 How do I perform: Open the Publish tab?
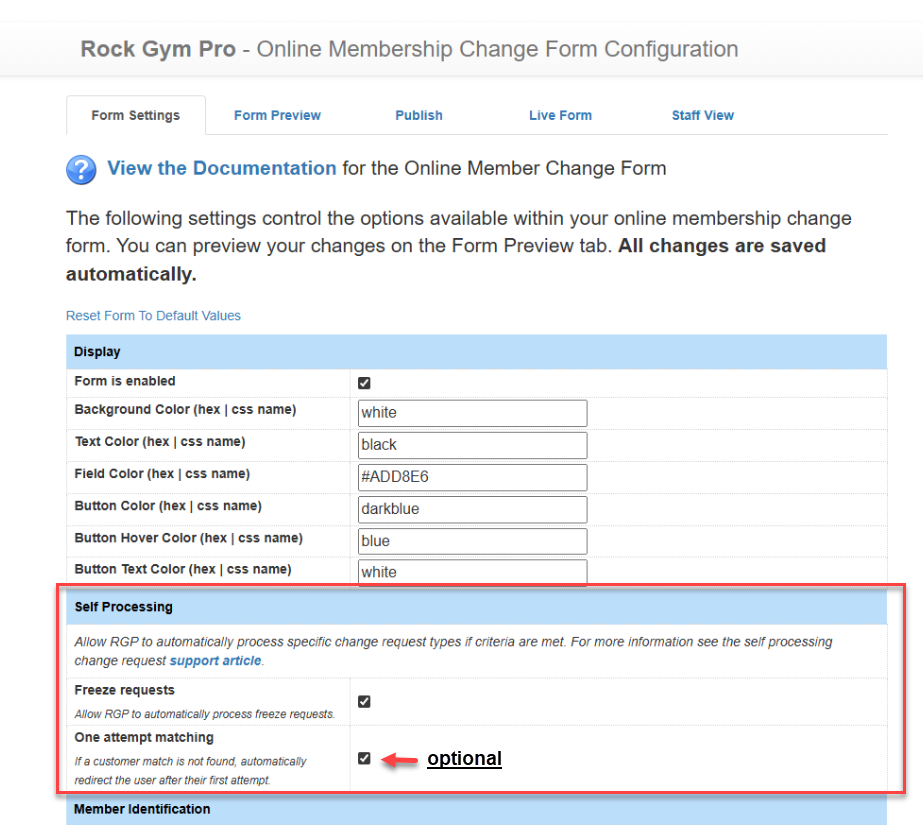(419, 115)
